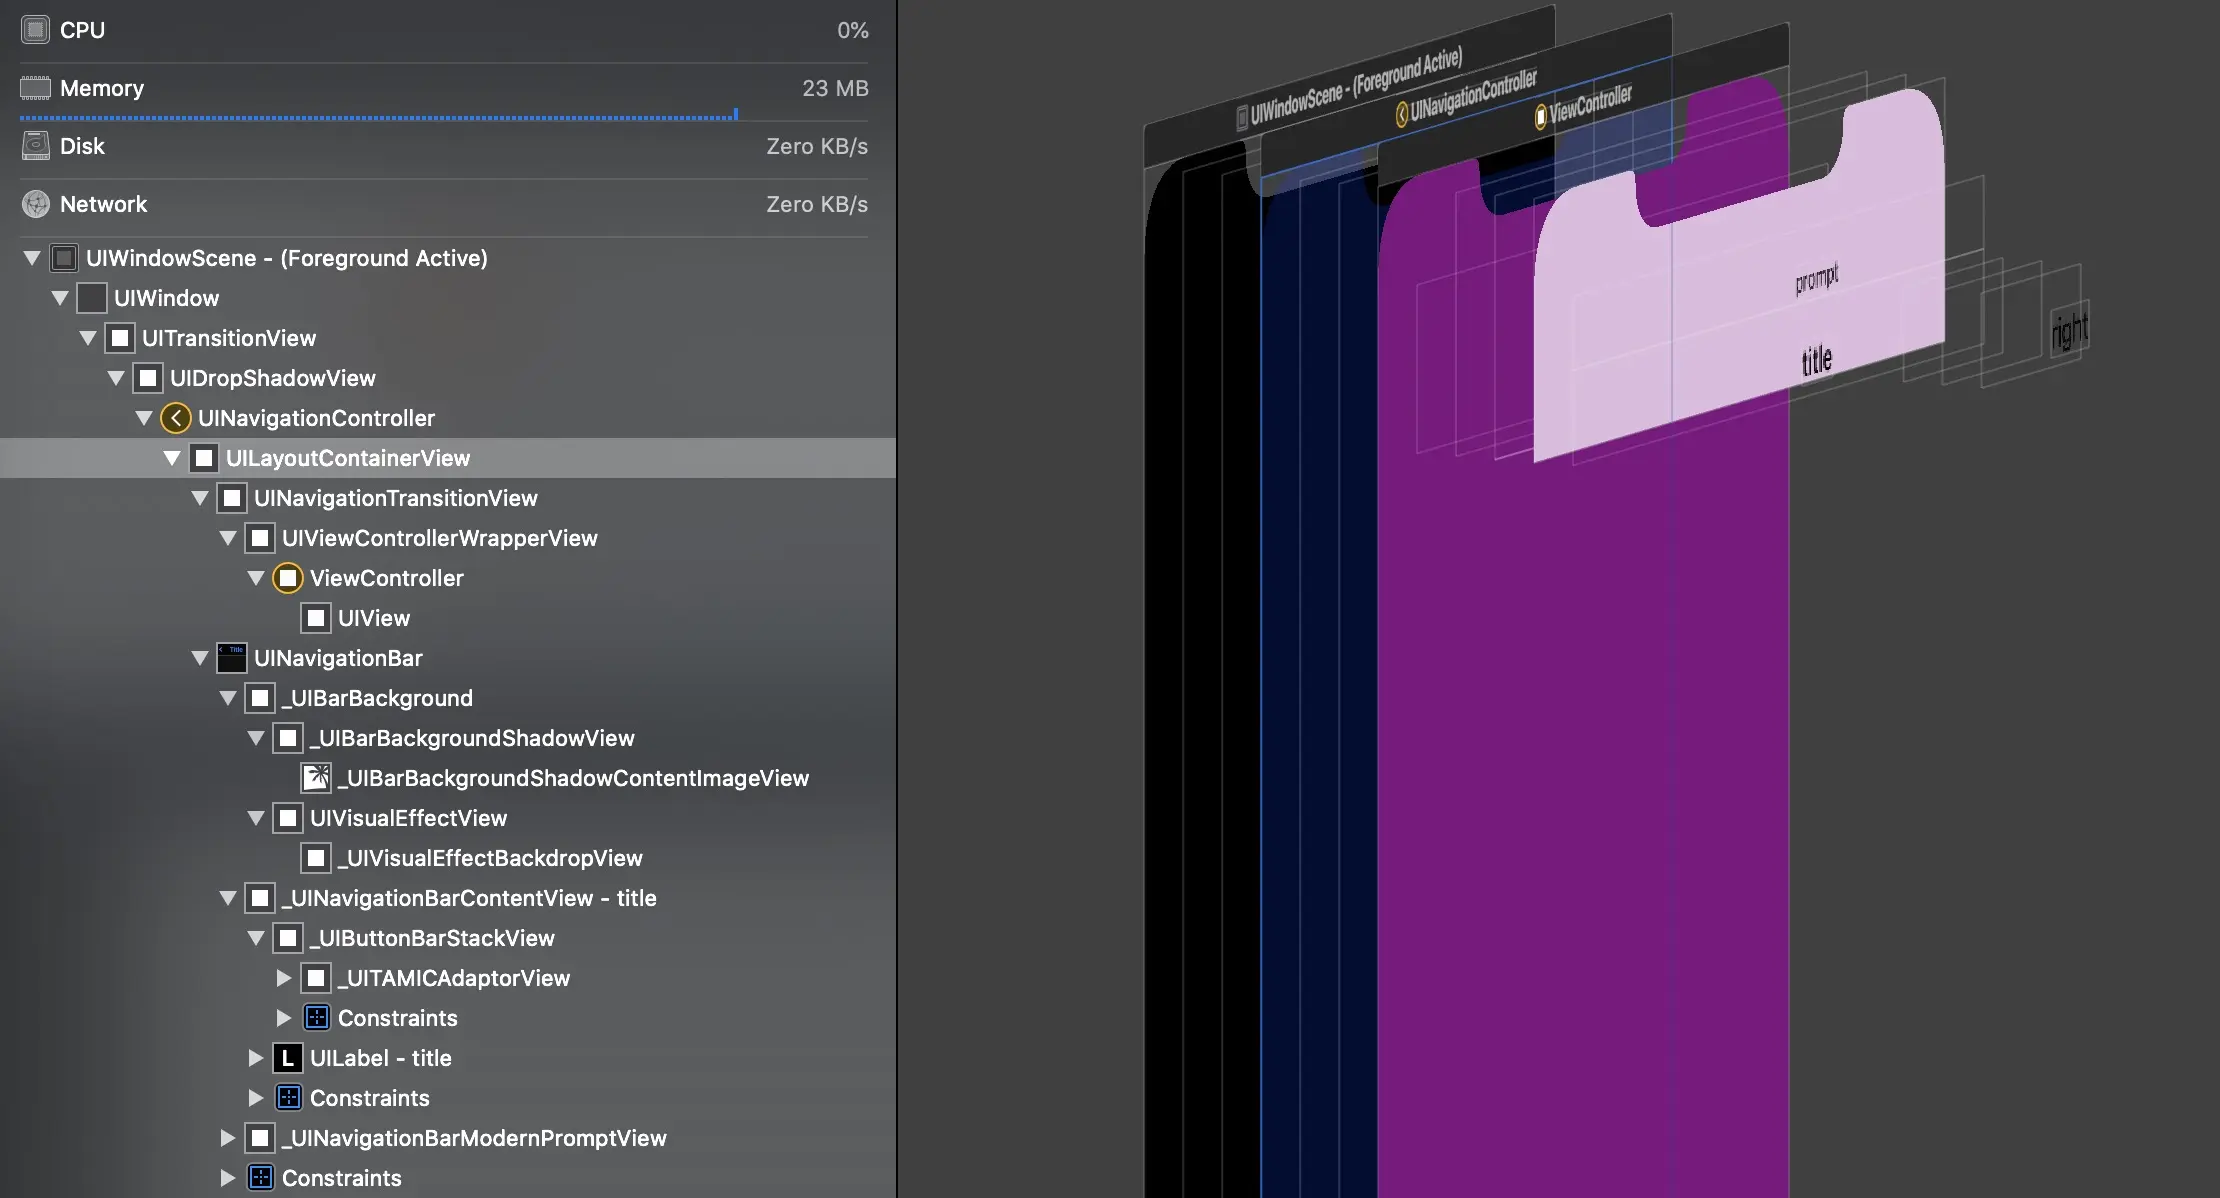2220x1198 pixels.
Task: Click the ViewController yellow circle icon
Action: 288,578
